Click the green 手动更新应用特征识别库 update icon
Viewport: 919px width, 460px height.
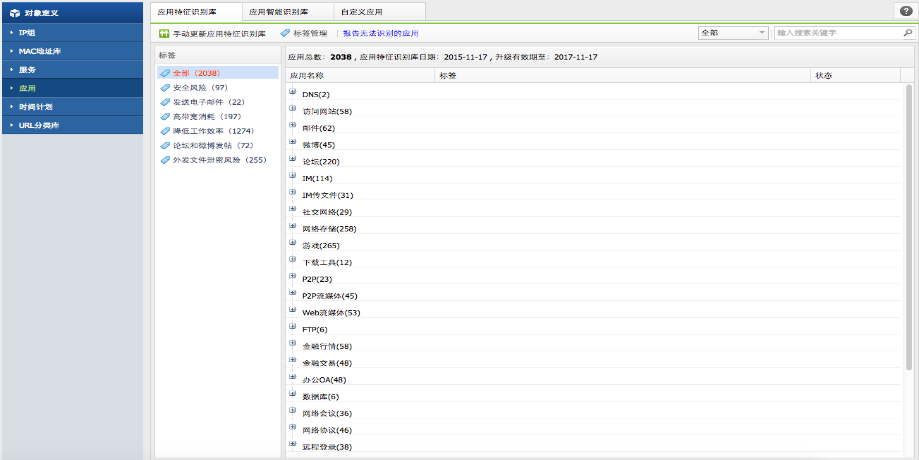pos(164,33)
